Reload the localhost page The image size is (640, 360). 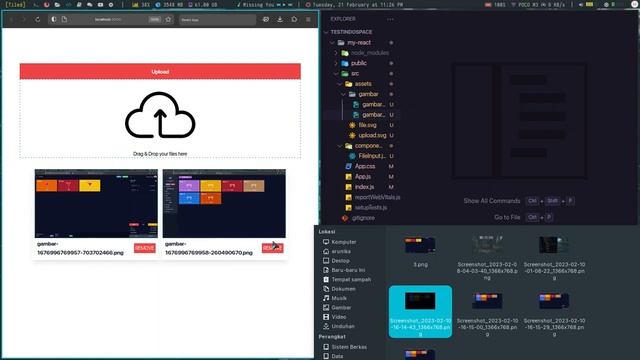pos(38,19)
